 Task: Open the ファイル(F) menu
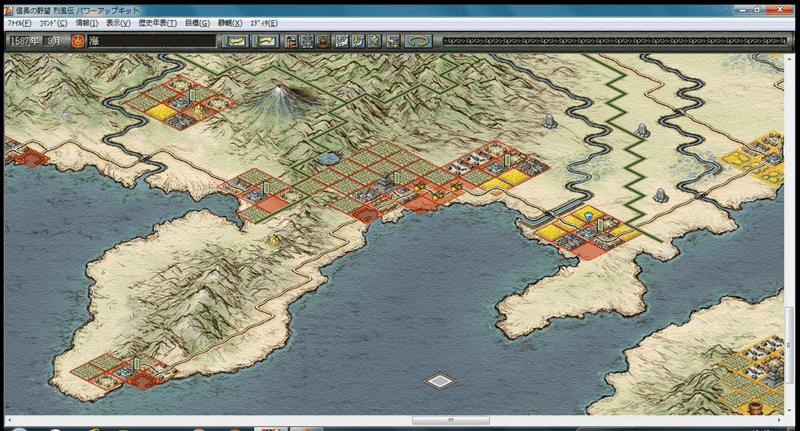(x=19, y=23)
